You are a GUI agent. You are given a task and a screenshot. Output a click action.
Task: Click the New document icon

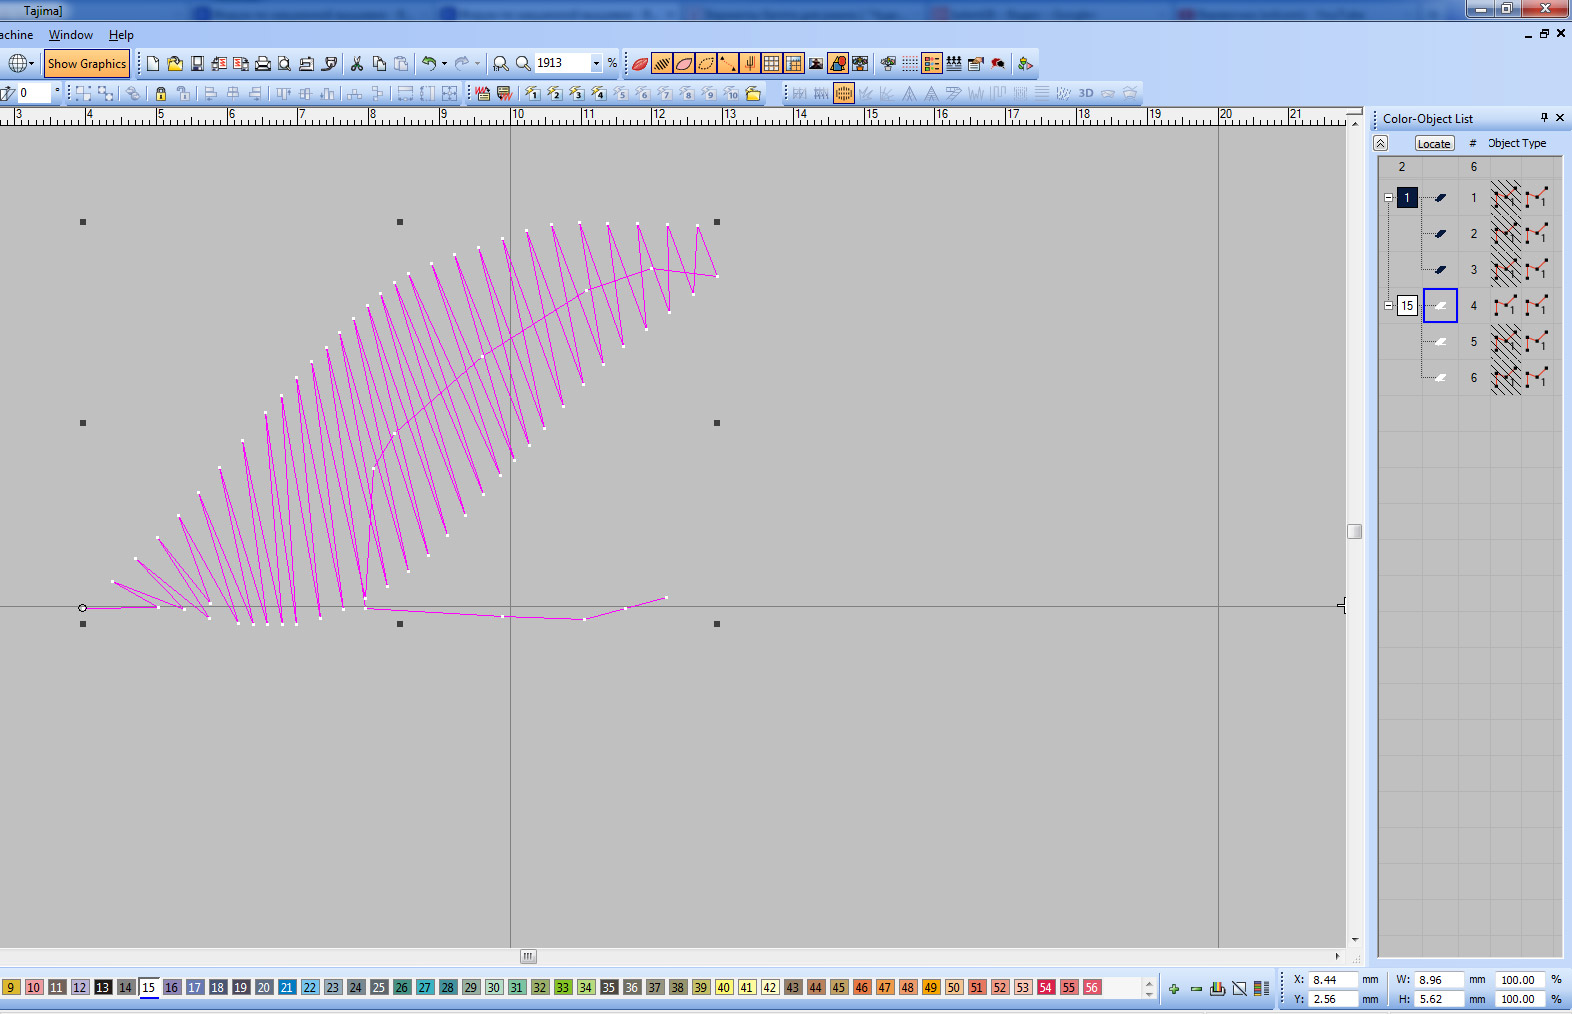click(153, 64)
